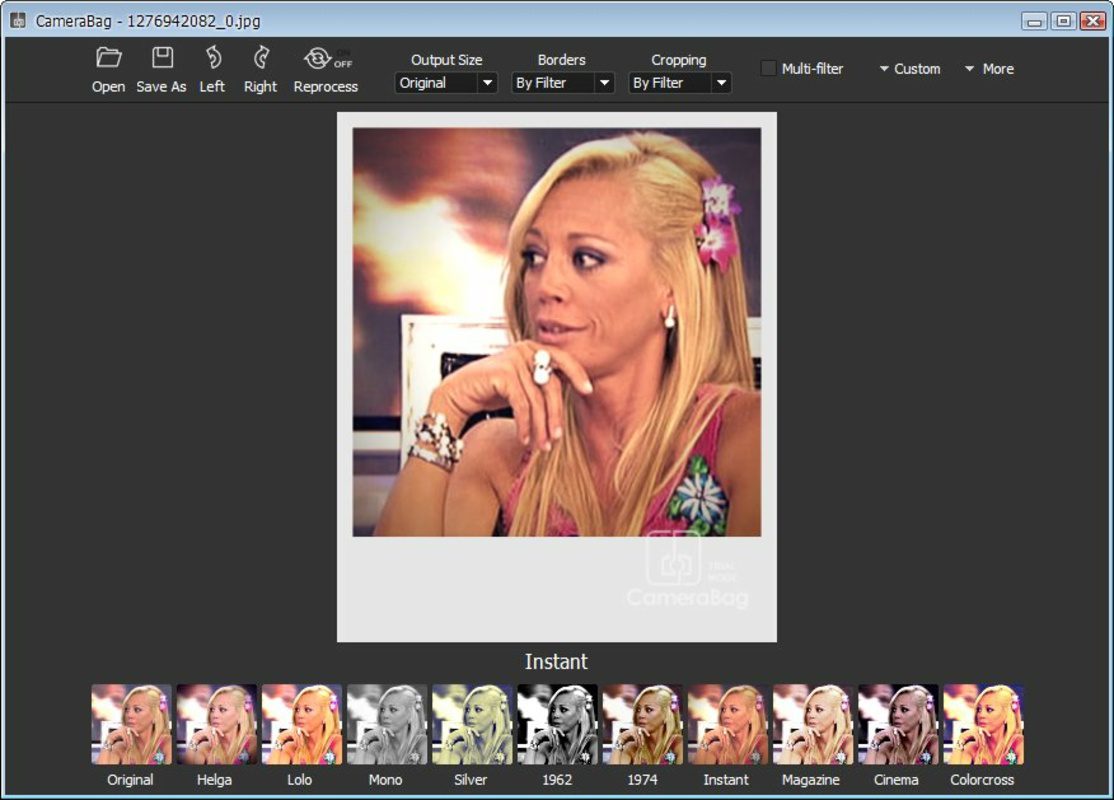Apply the 1962 filter thumbnail
Viewport: 1114px width, 800px height.
(x=558, y=724)
